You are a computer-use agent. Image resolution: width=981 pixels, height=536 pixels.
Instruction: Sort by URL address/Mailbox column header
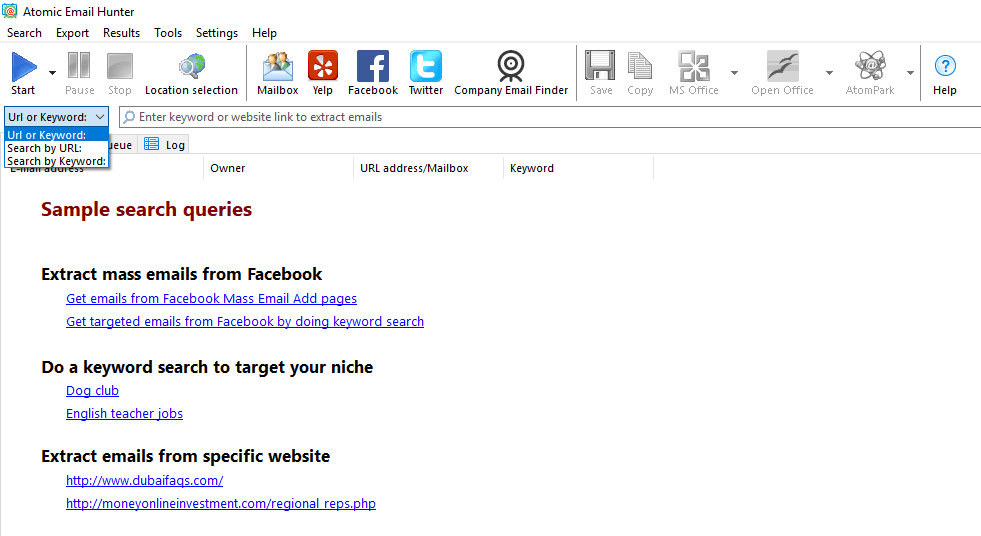click(x=428, y=168)
